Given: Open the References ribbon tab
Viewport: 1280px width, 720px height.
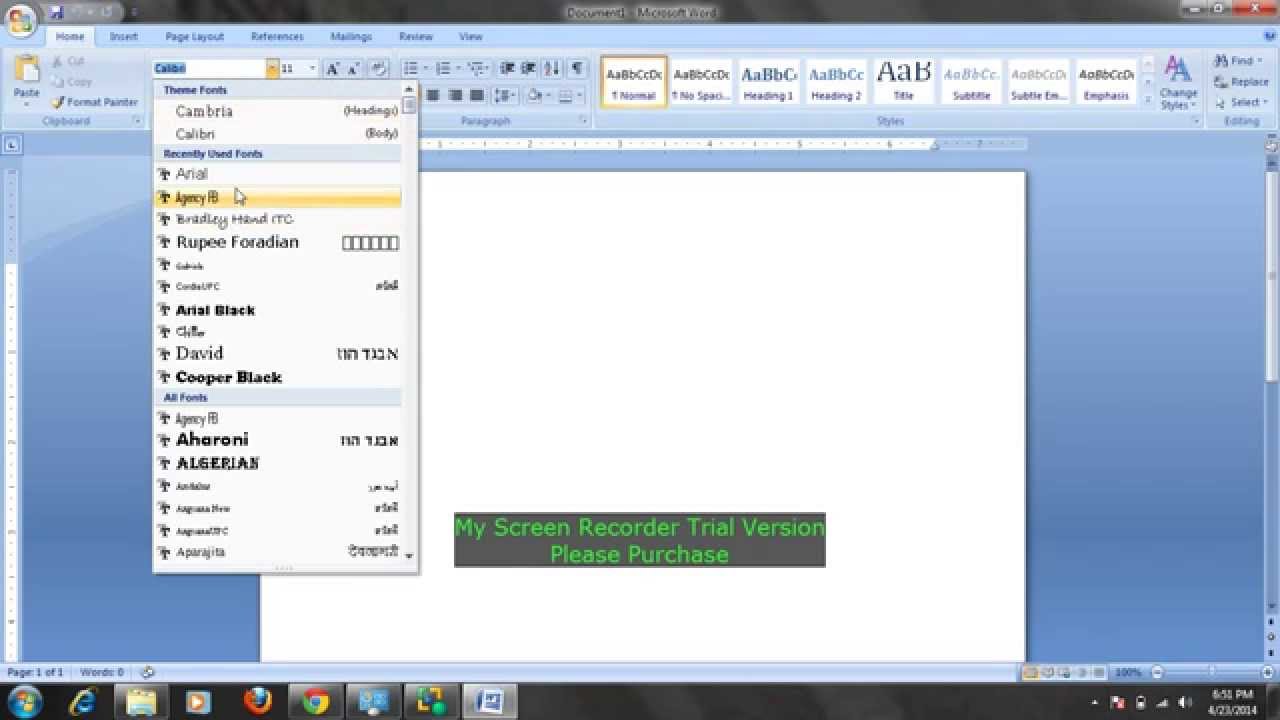Looking at the screenshot, I should pyautogui.click(x=277, y=37).
